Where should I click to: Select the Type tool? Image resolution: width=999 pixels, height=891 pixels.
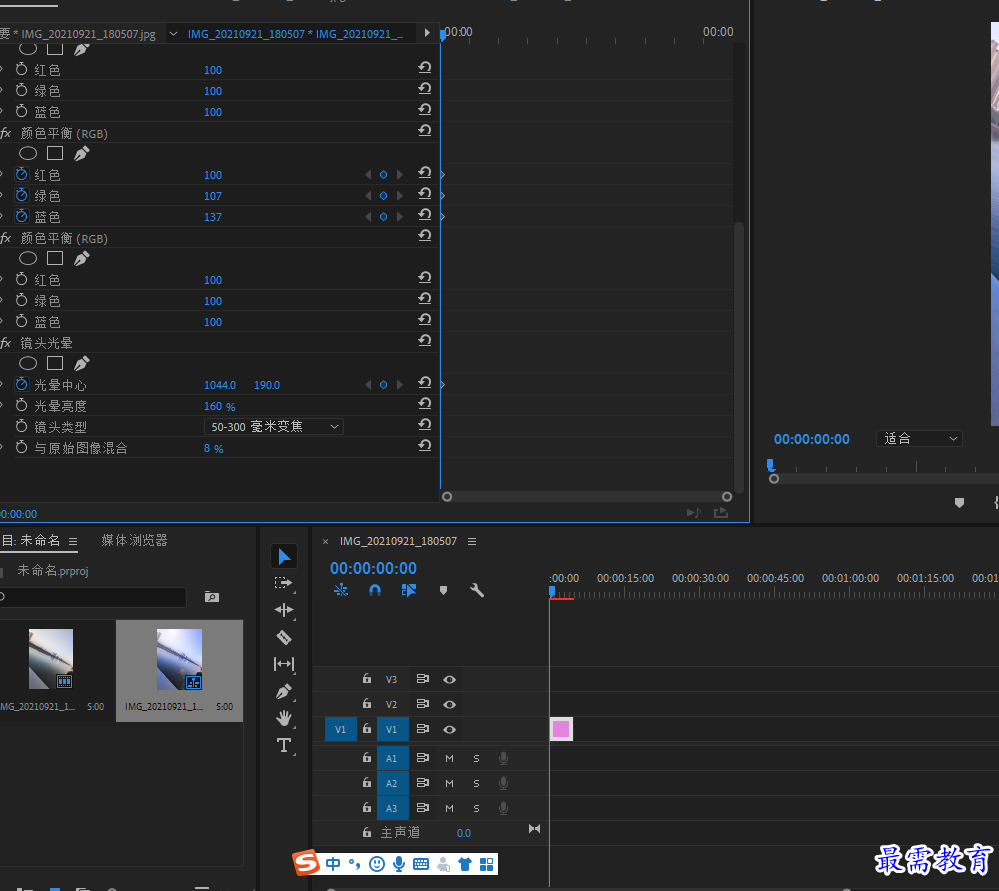(284, 745)
